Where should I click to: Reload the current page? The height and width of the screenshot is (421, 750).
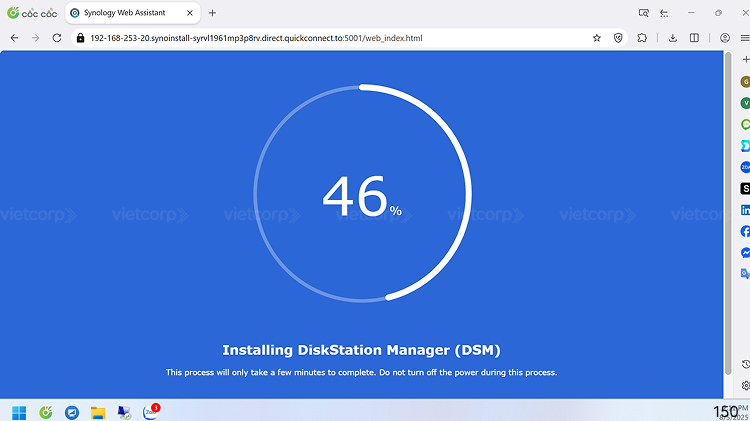(57, 37)
